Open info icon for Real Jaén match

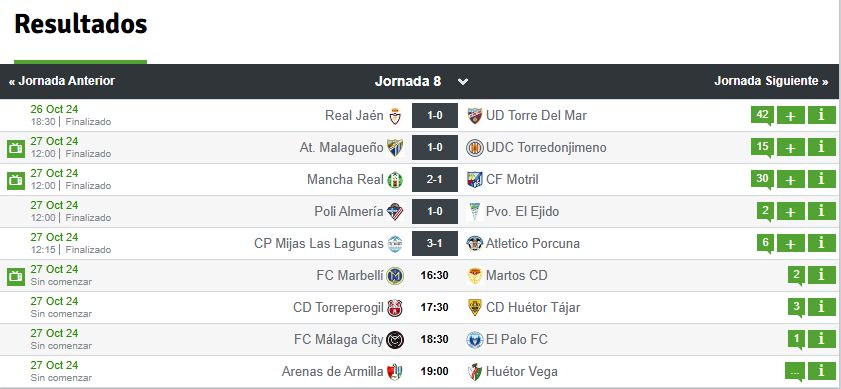click(x=821, y=115)
